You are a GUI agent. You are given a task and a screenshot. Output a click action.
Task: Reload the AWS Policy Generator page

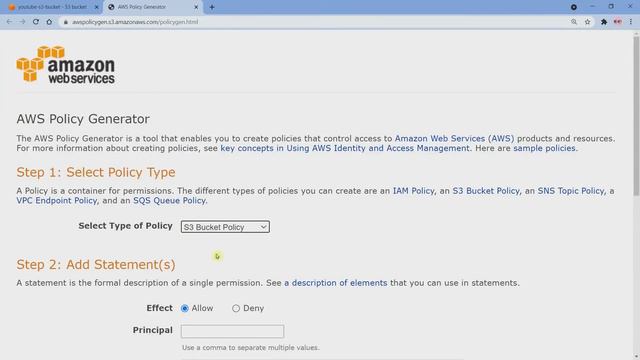click(x=36, y=22)
